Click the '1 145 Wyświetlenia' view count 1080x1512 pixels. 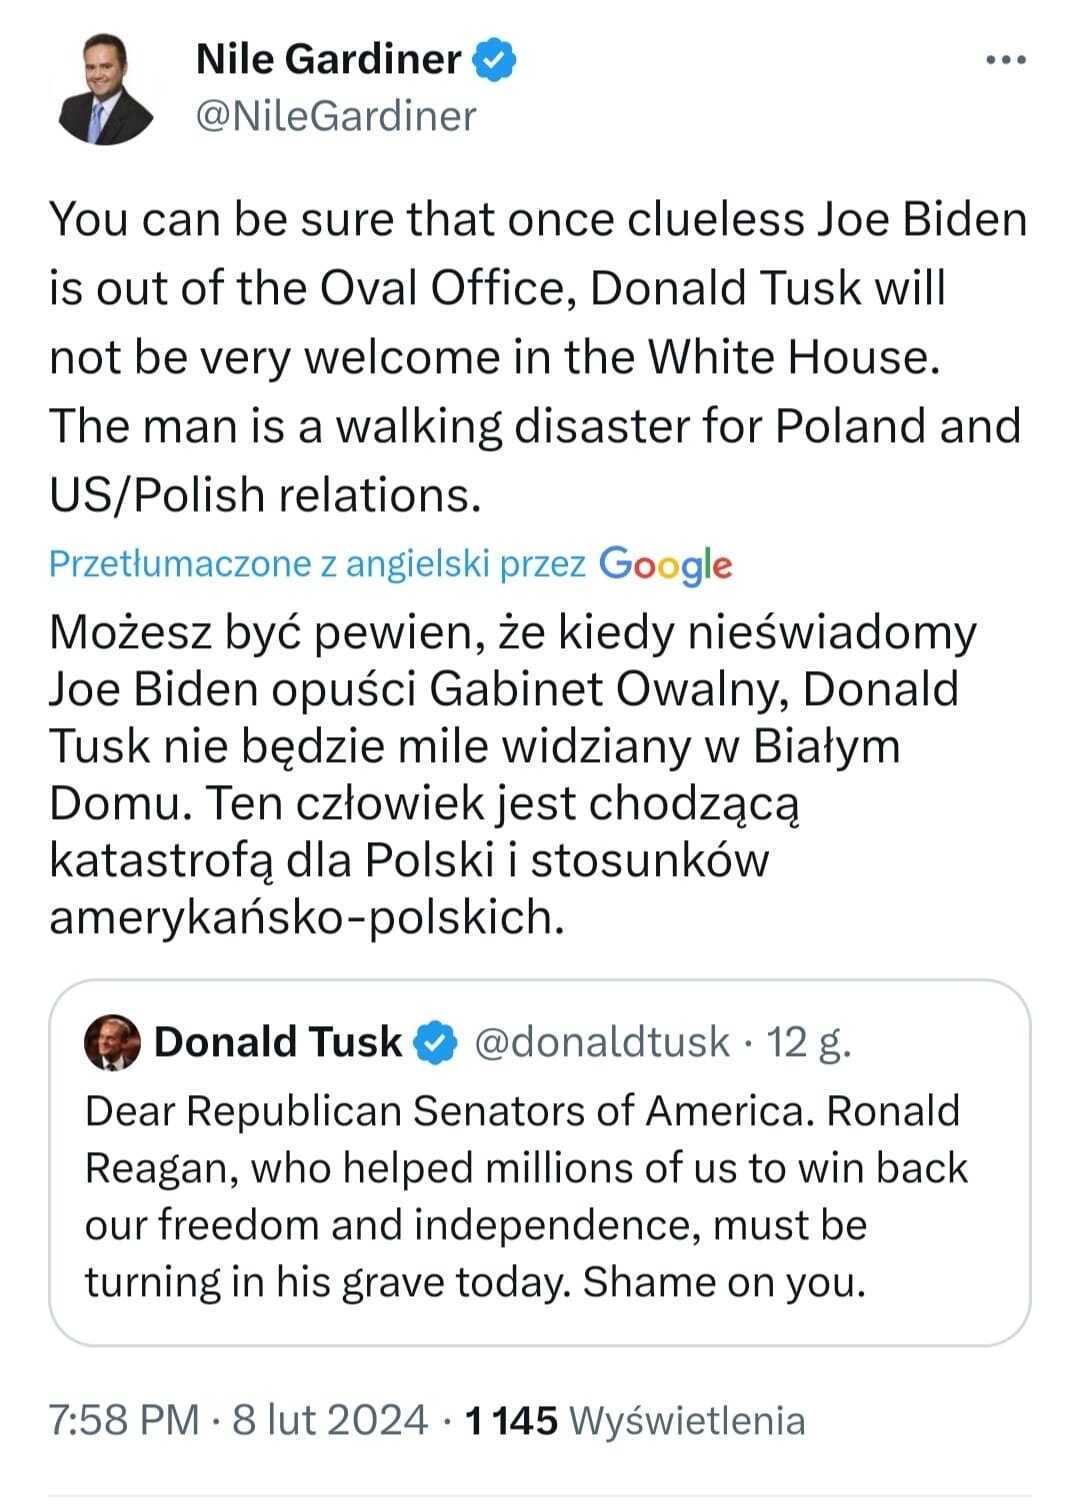pyautogui.click(x=636, y=1420)
